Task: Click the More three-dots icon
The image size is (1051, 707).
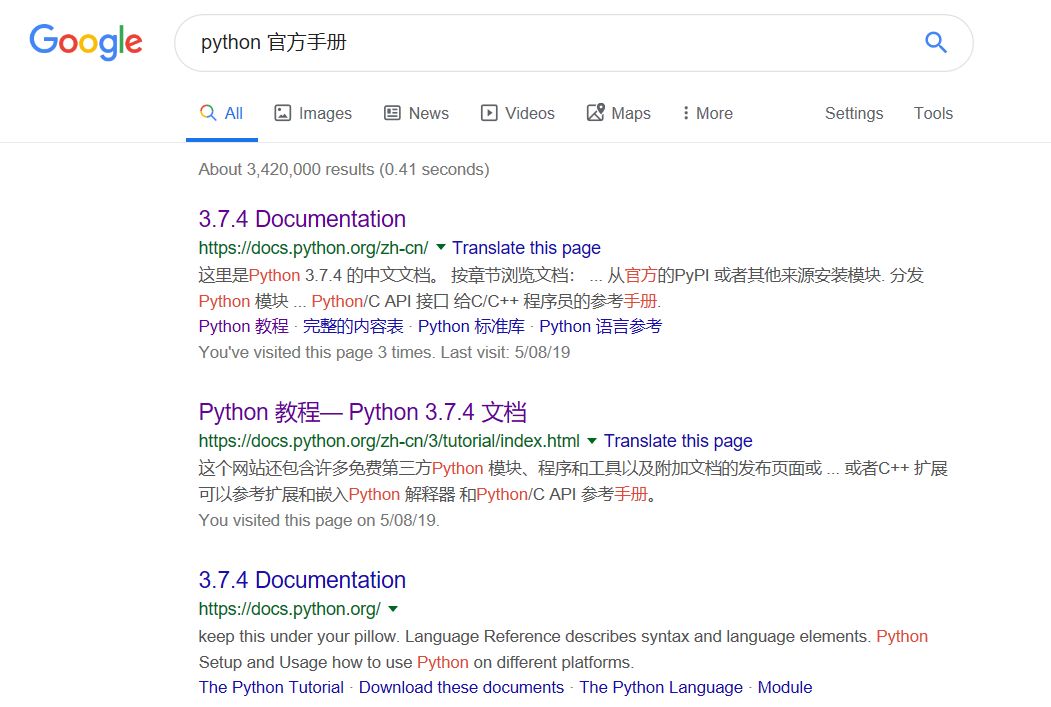Action: [686, 113]
